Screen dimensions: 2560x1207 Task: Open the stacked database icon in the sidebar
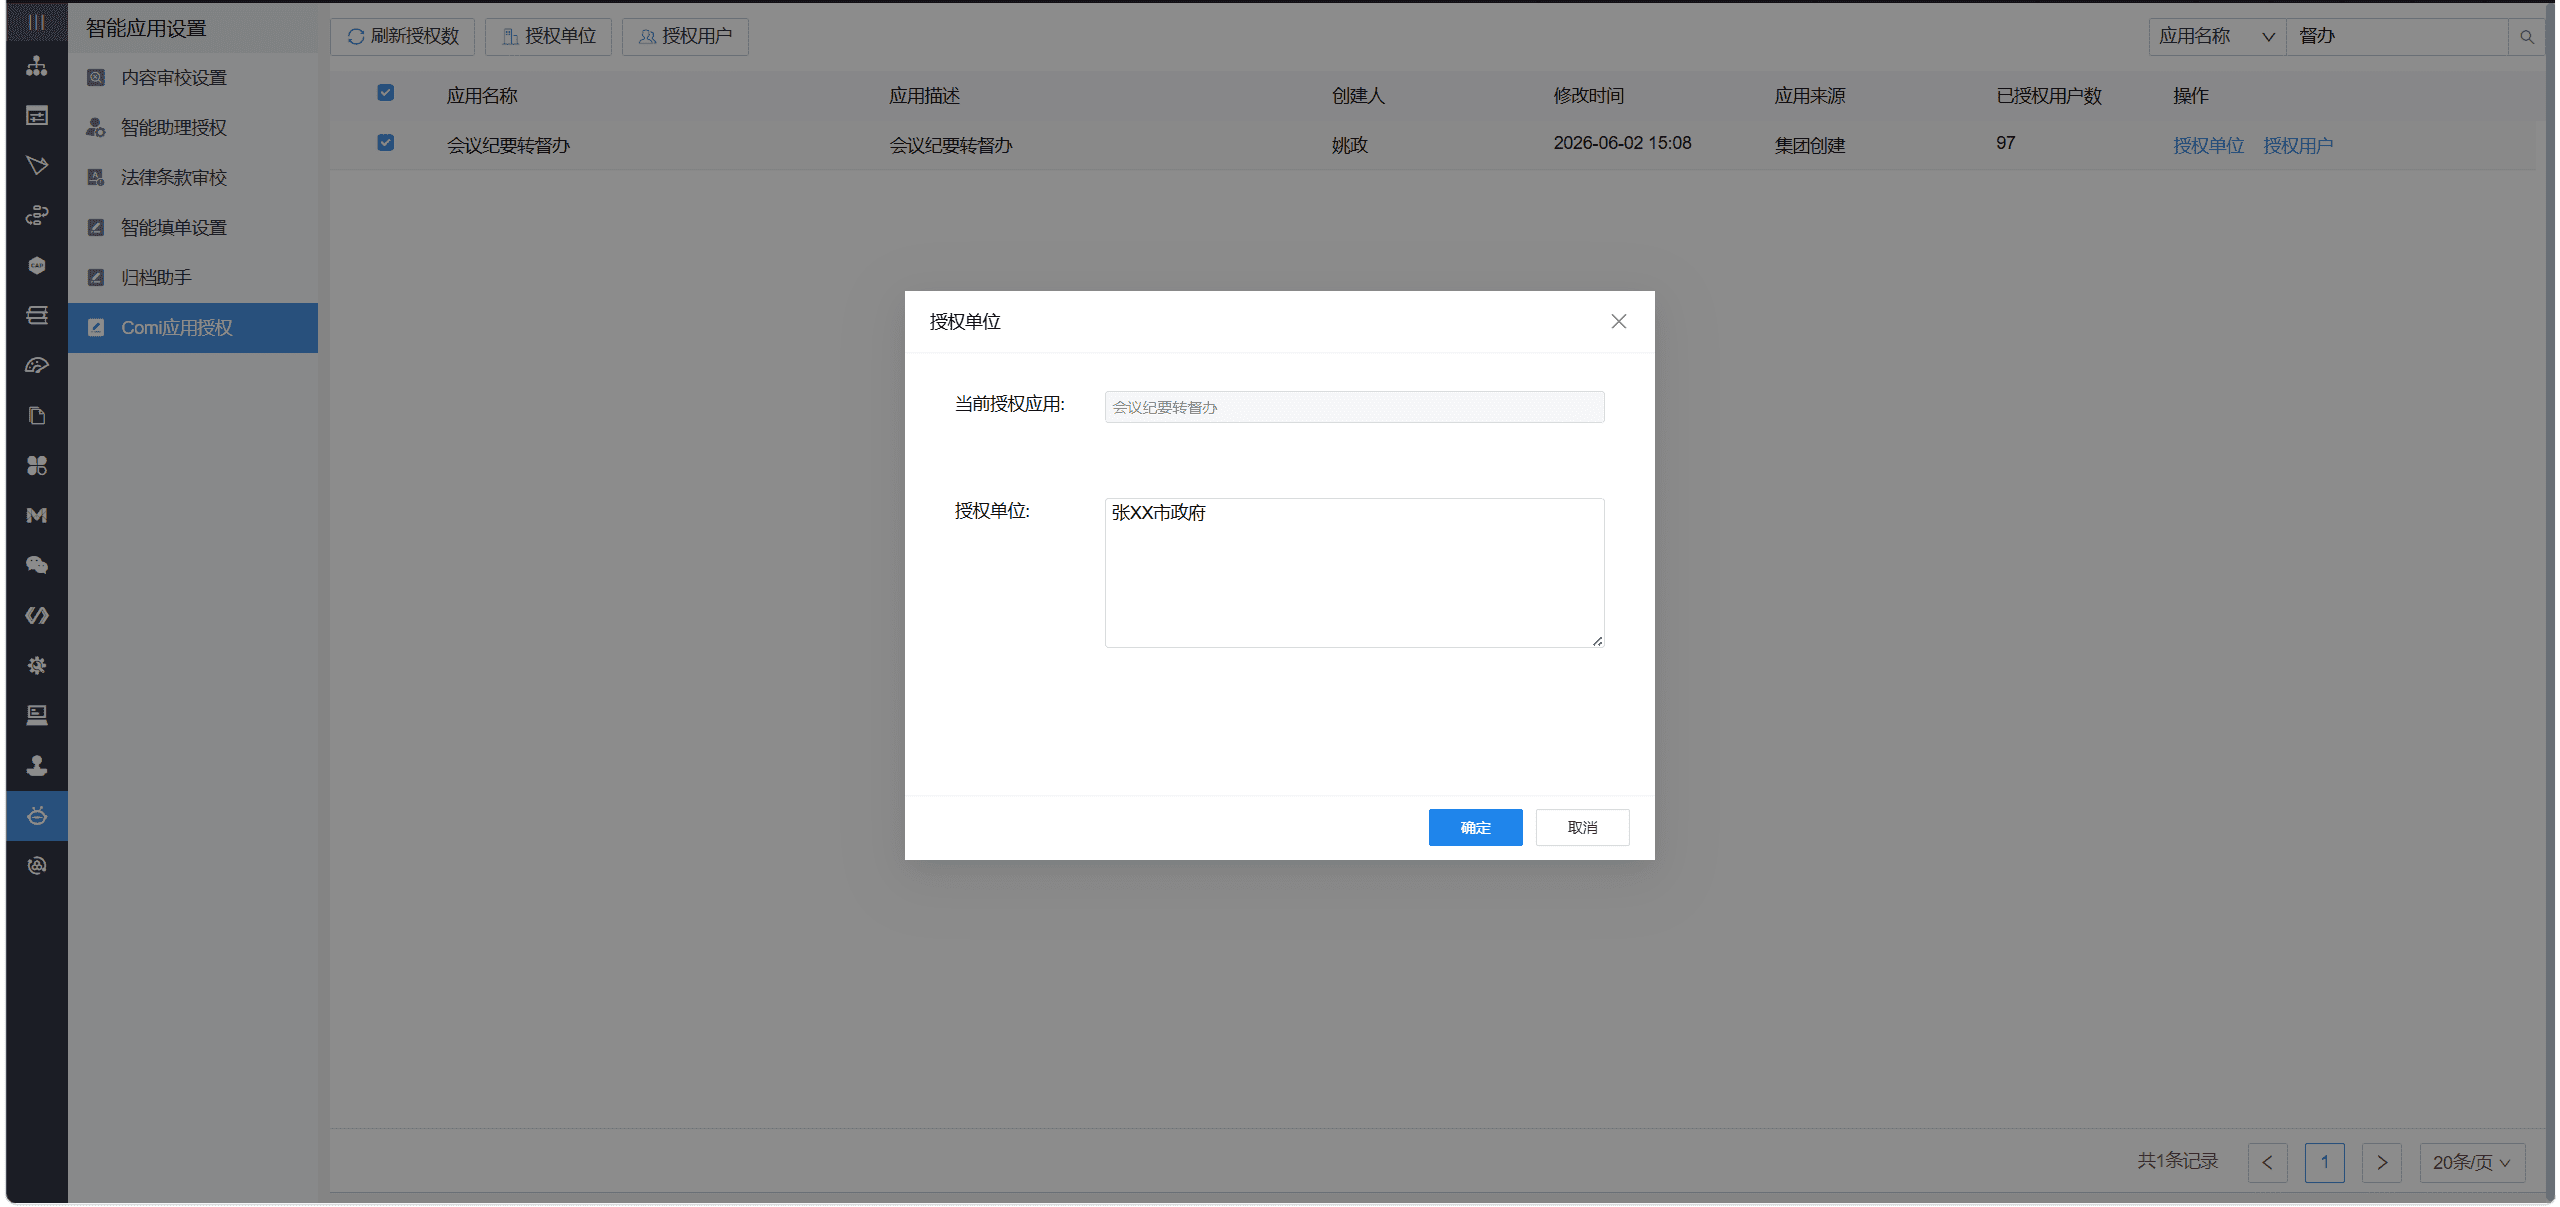(37, 316)
